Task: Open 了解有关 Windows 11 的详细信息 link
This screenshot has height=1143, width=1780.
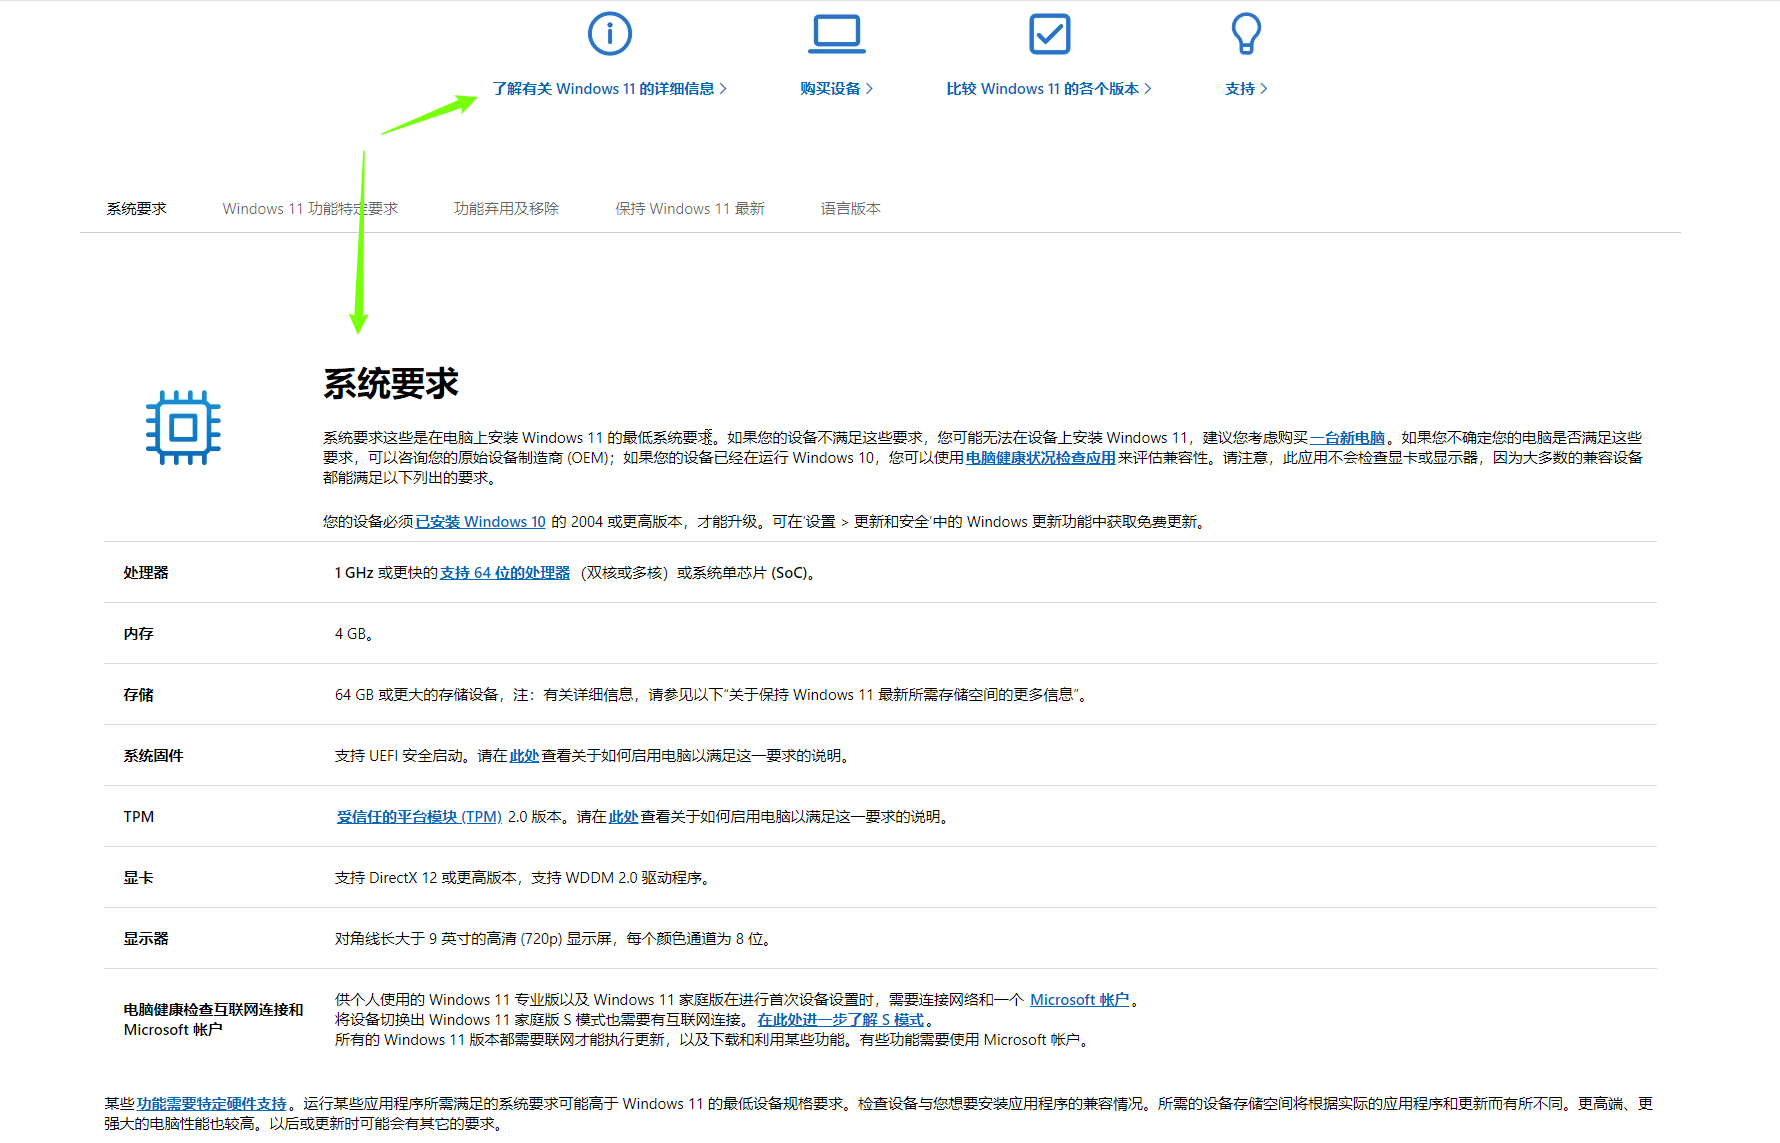Action: [x=609, y=89]
